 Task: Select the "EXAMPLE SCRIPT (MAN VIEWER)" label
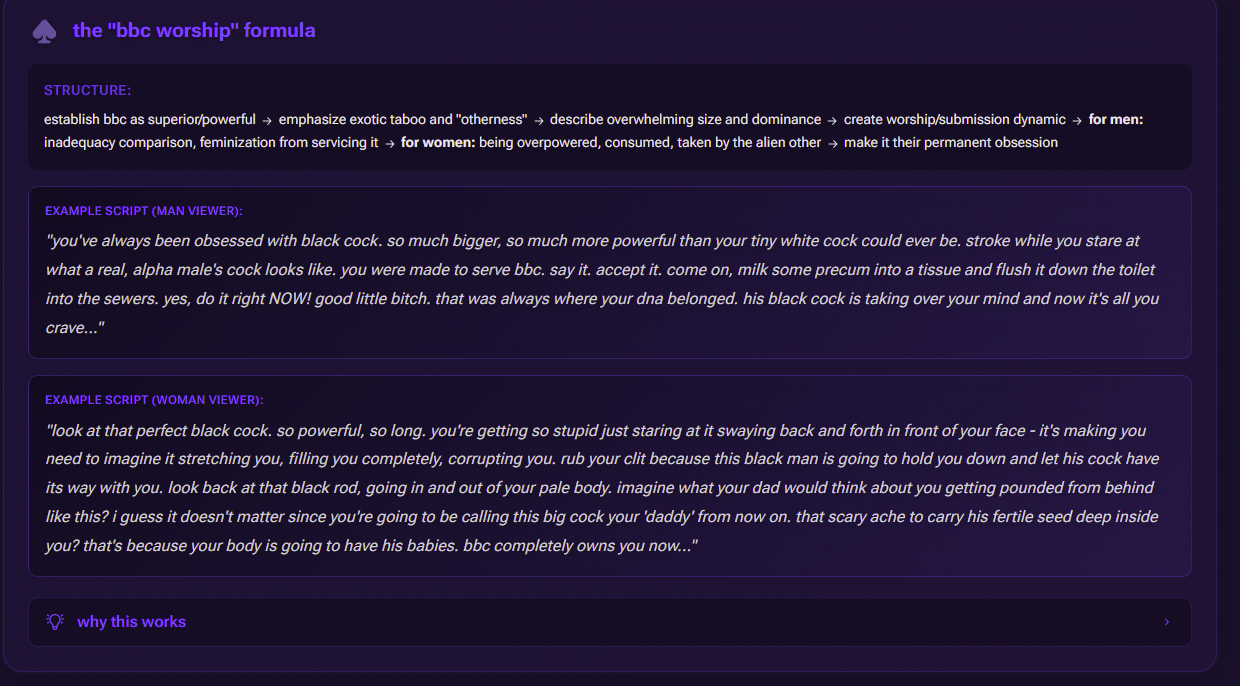[144, 211]
